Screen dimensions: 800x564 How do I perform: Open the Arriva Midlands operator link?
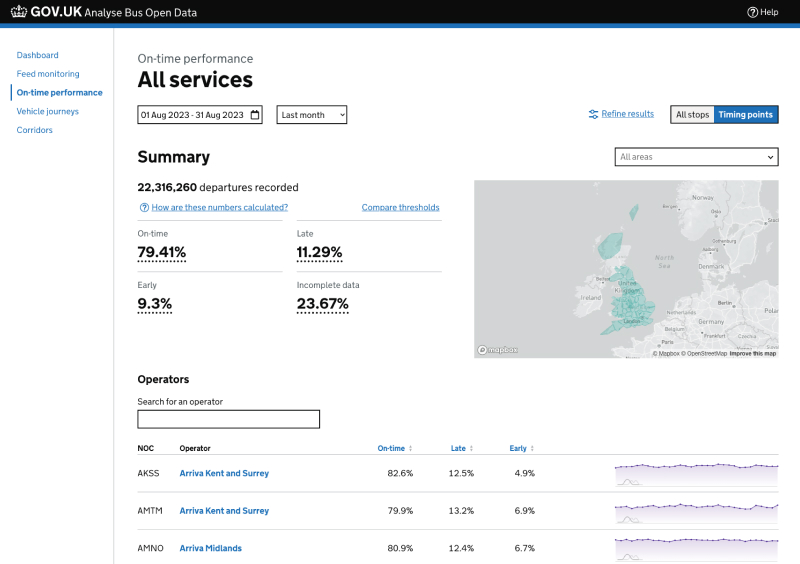[x=210, y=548]
